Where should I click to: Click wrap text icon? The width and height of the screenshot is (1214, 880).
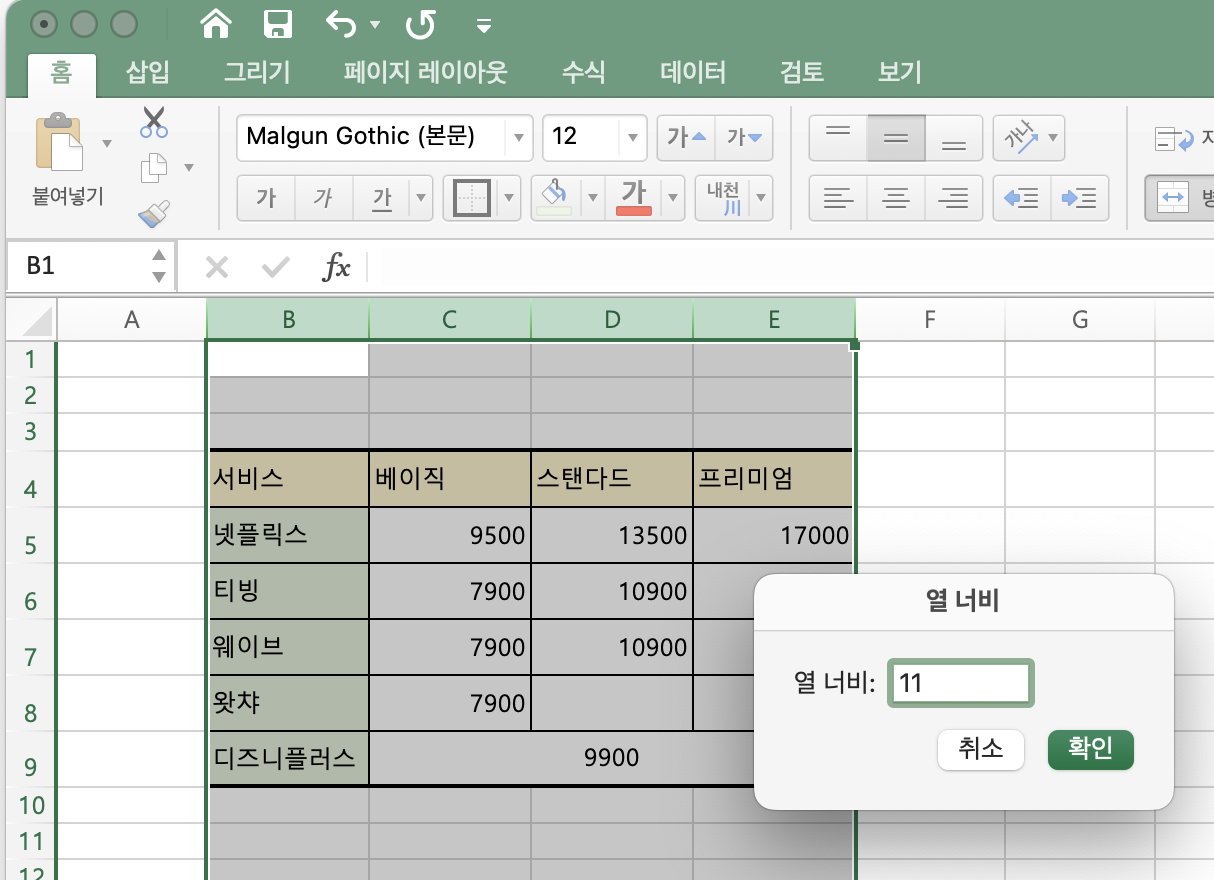point(1175,137)
